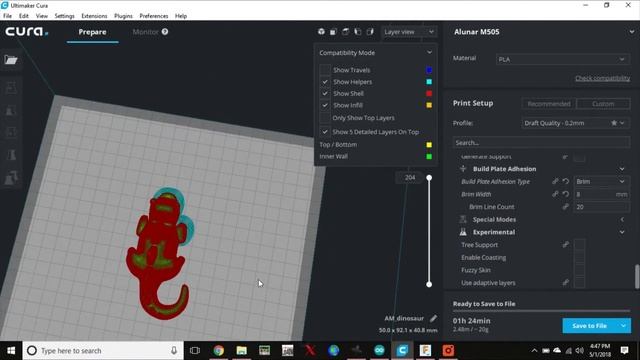Click the Windows Start button
This screenshot has width=640, height=360.
(x=11, y=351)
